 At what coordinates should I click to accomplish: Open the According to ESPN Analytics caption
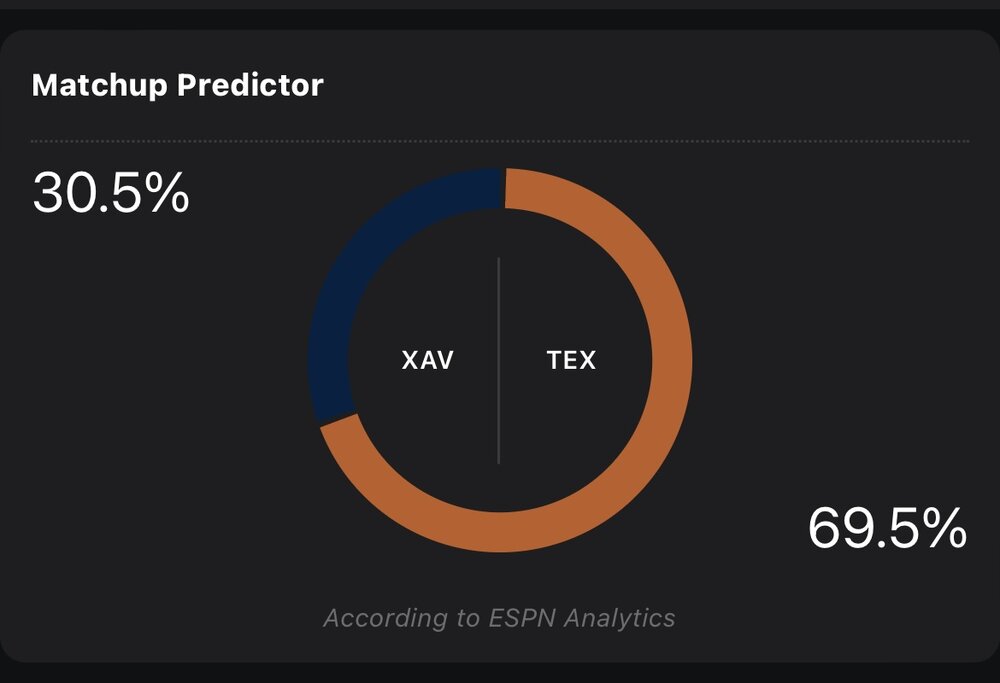click(x=499, y=618)
